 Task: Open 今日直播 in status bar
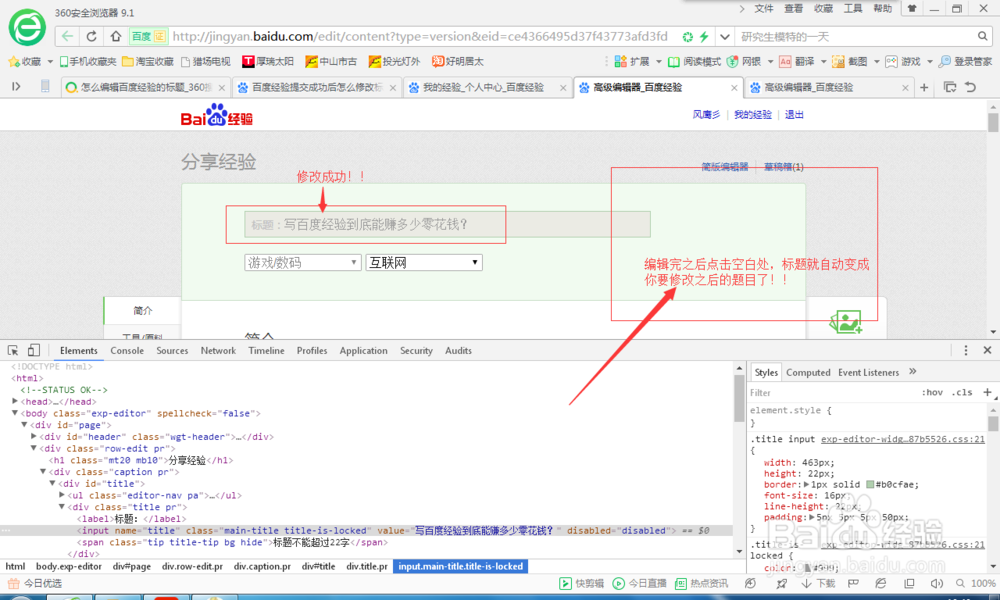point(639,583)
